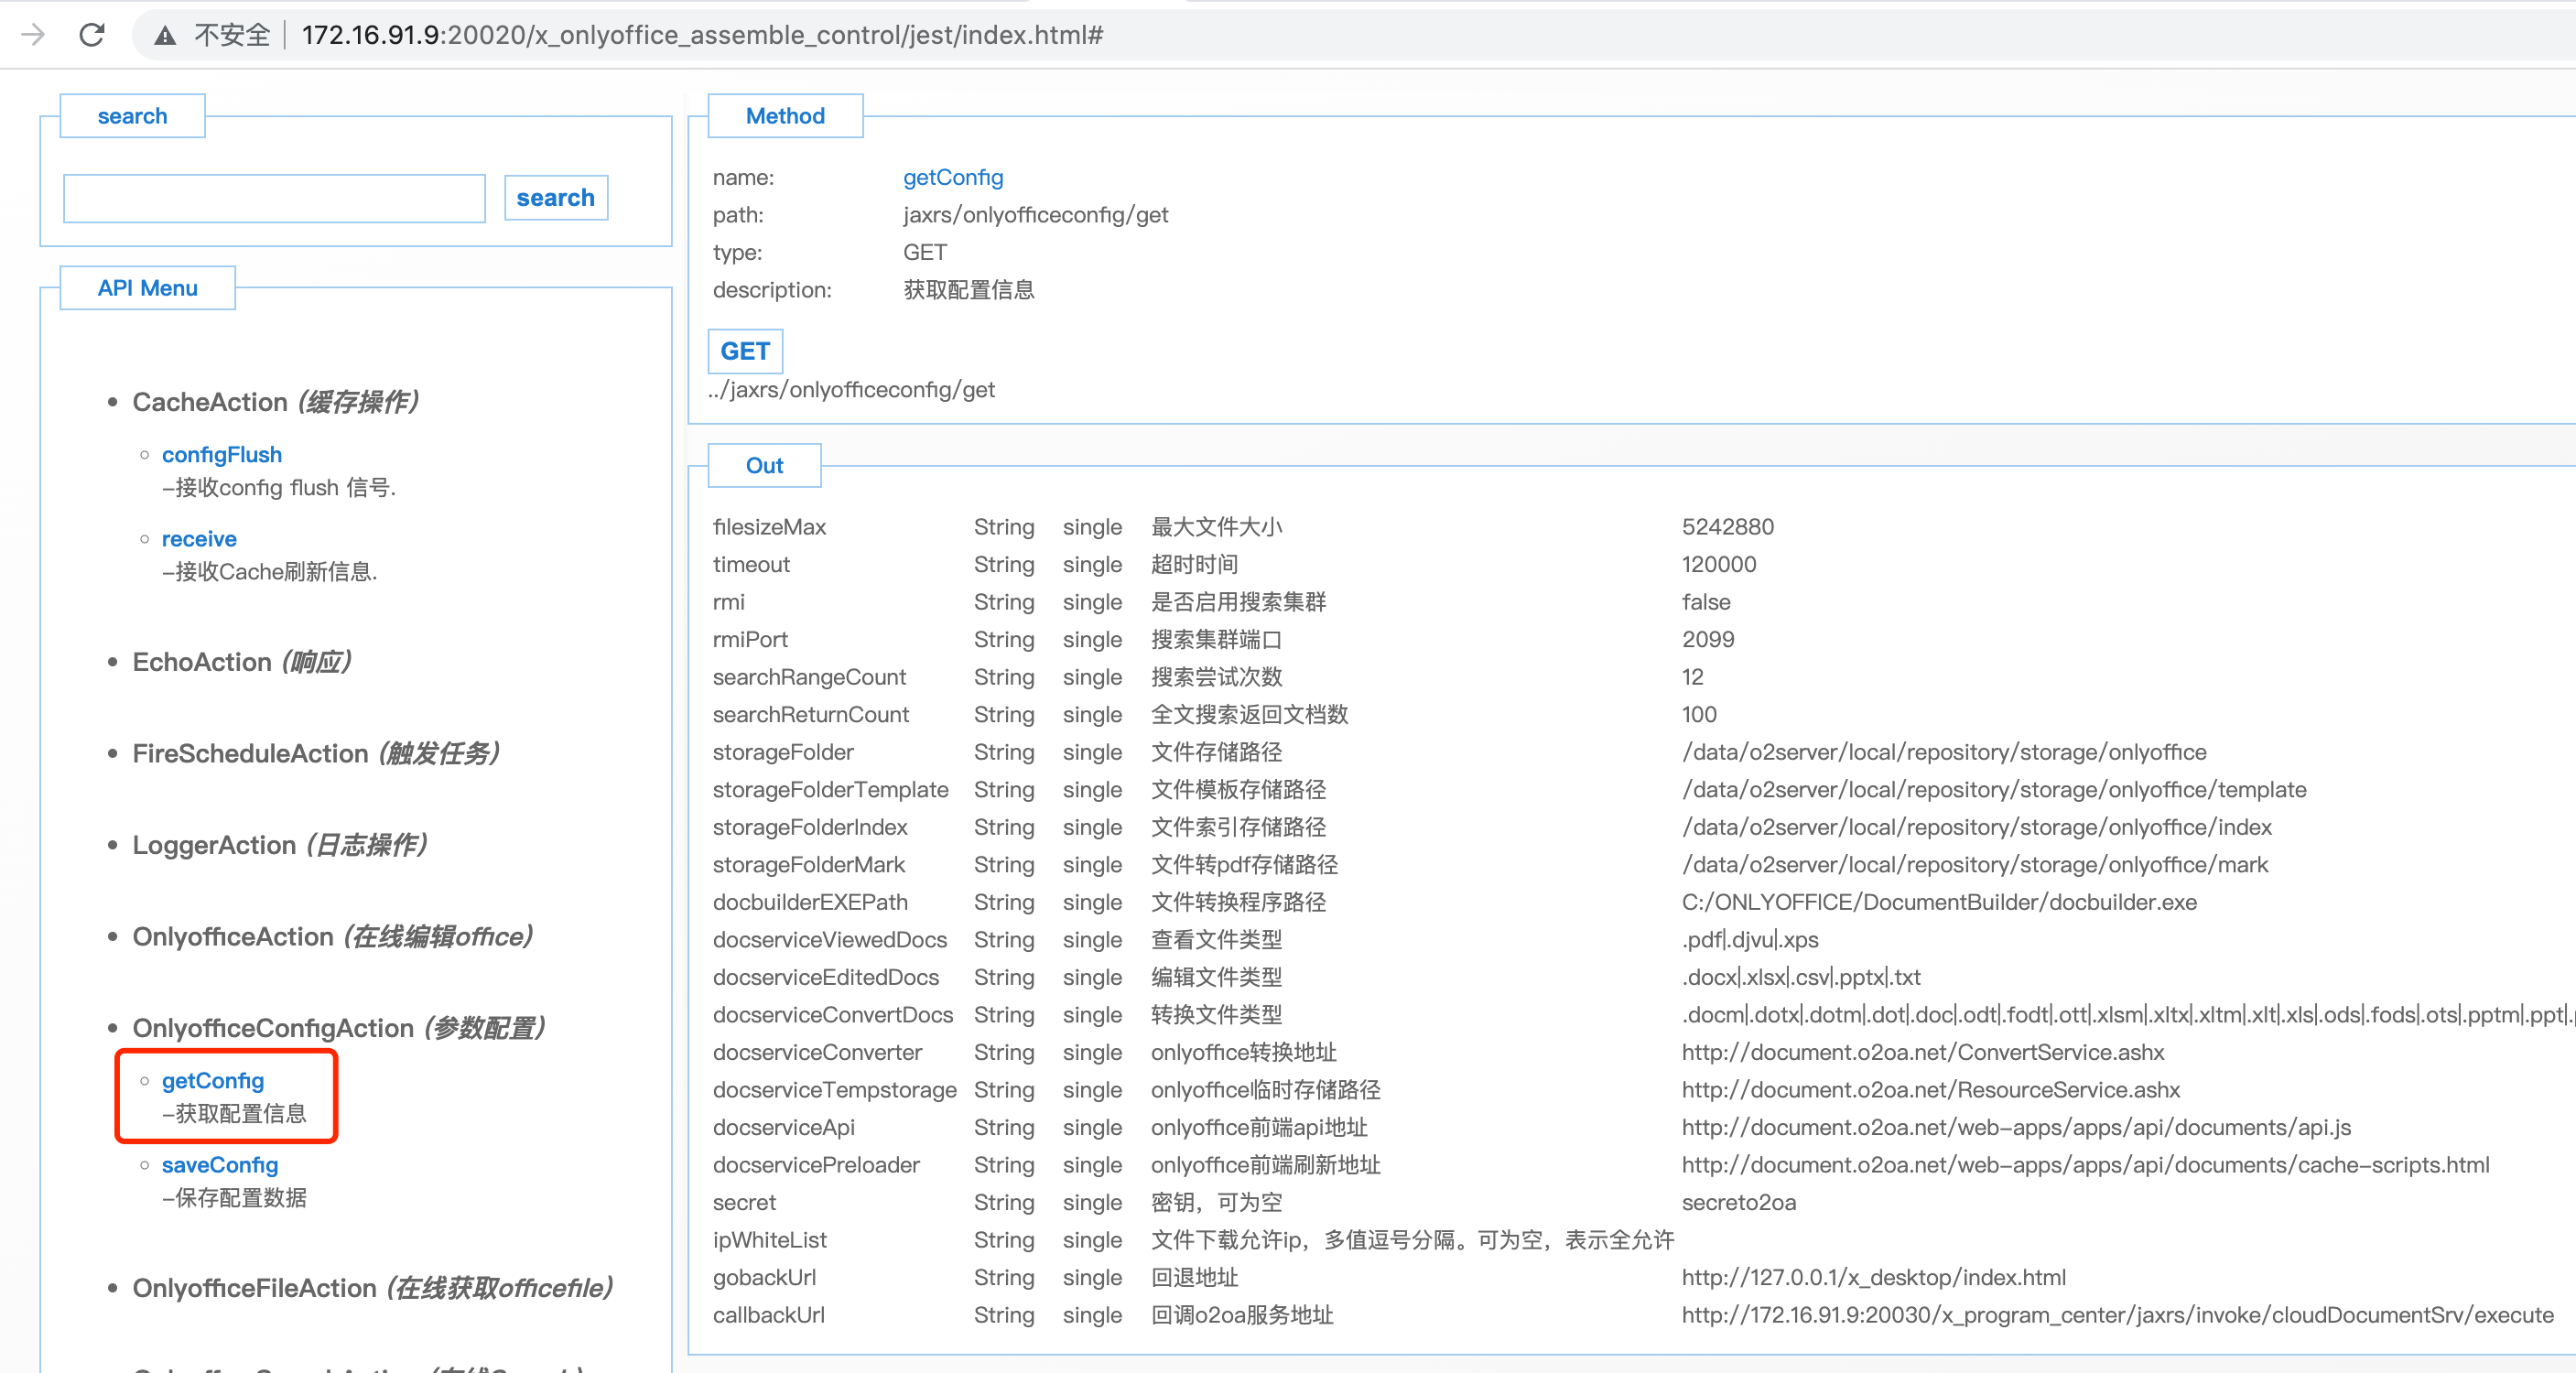Open the receive API link
Viewport: 2576px width, 1373px height.
[198, 538]
